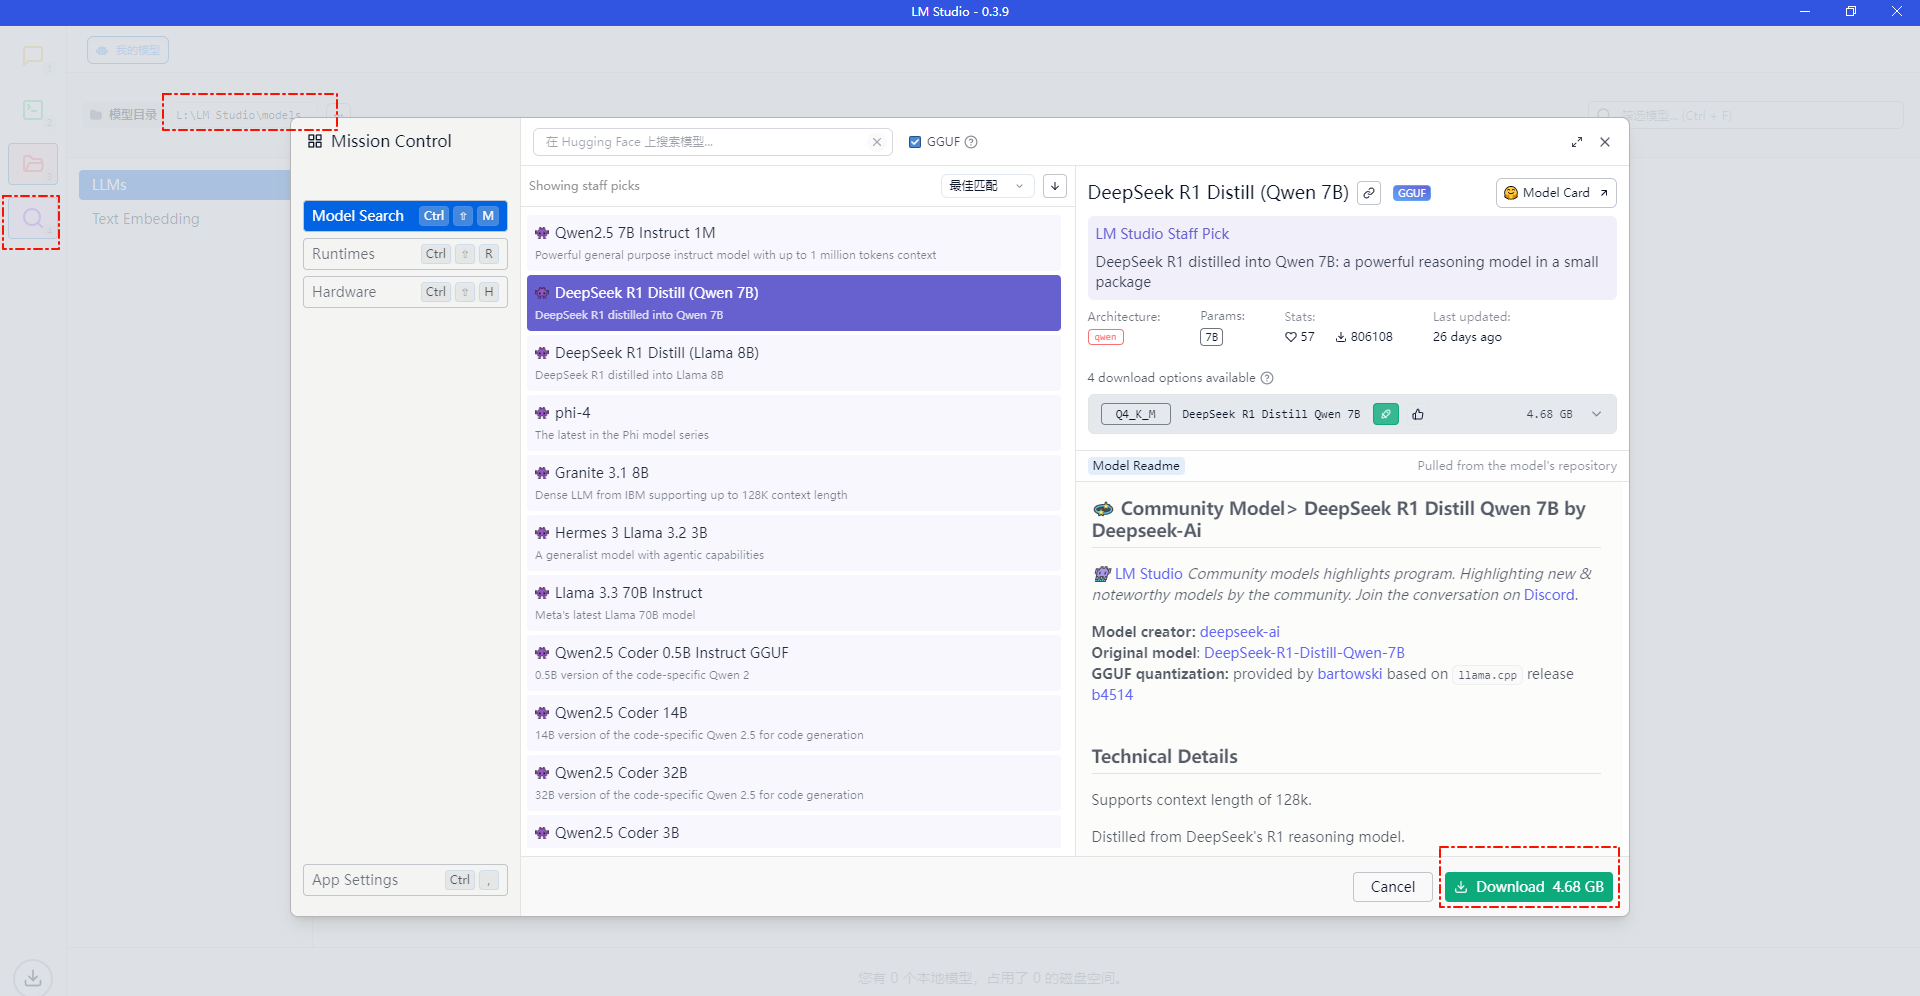This screenshot has height=996, width=1920.
Task: Click the 7B params tag
Action: point(1212,337)
